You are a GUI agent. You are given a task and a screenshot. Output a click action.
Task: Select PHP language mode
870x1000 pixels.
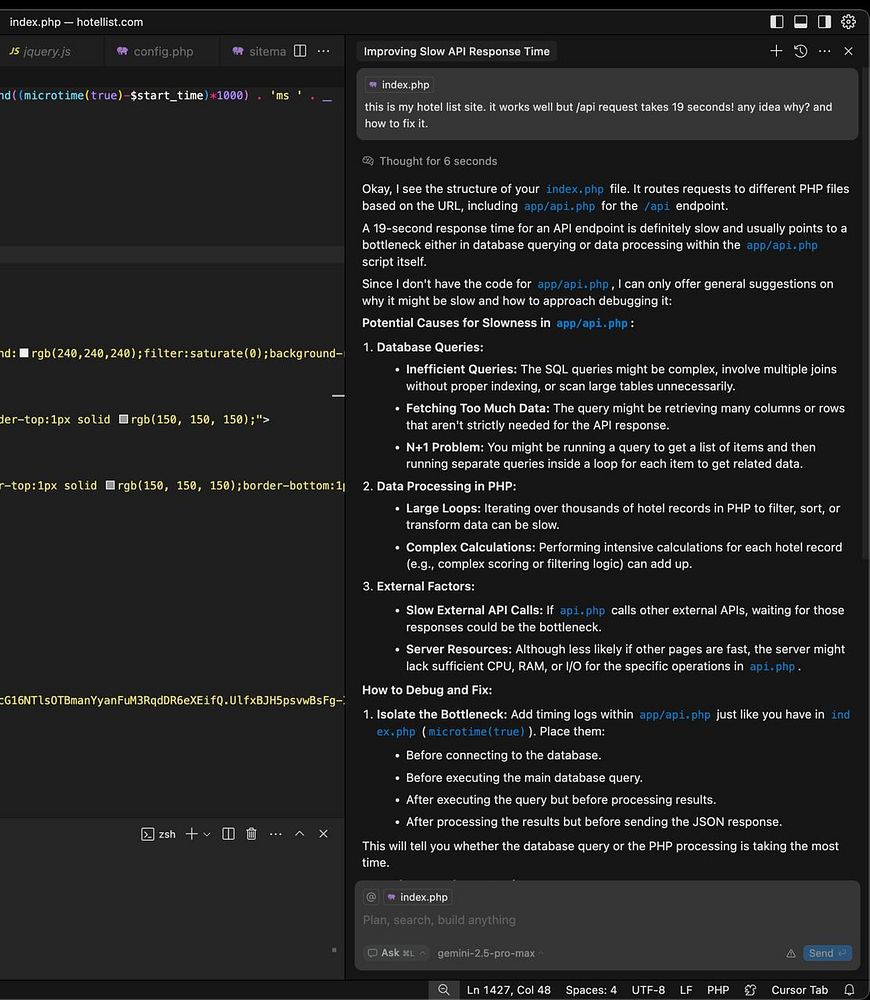pyautogui.click(x=718, y=990)
